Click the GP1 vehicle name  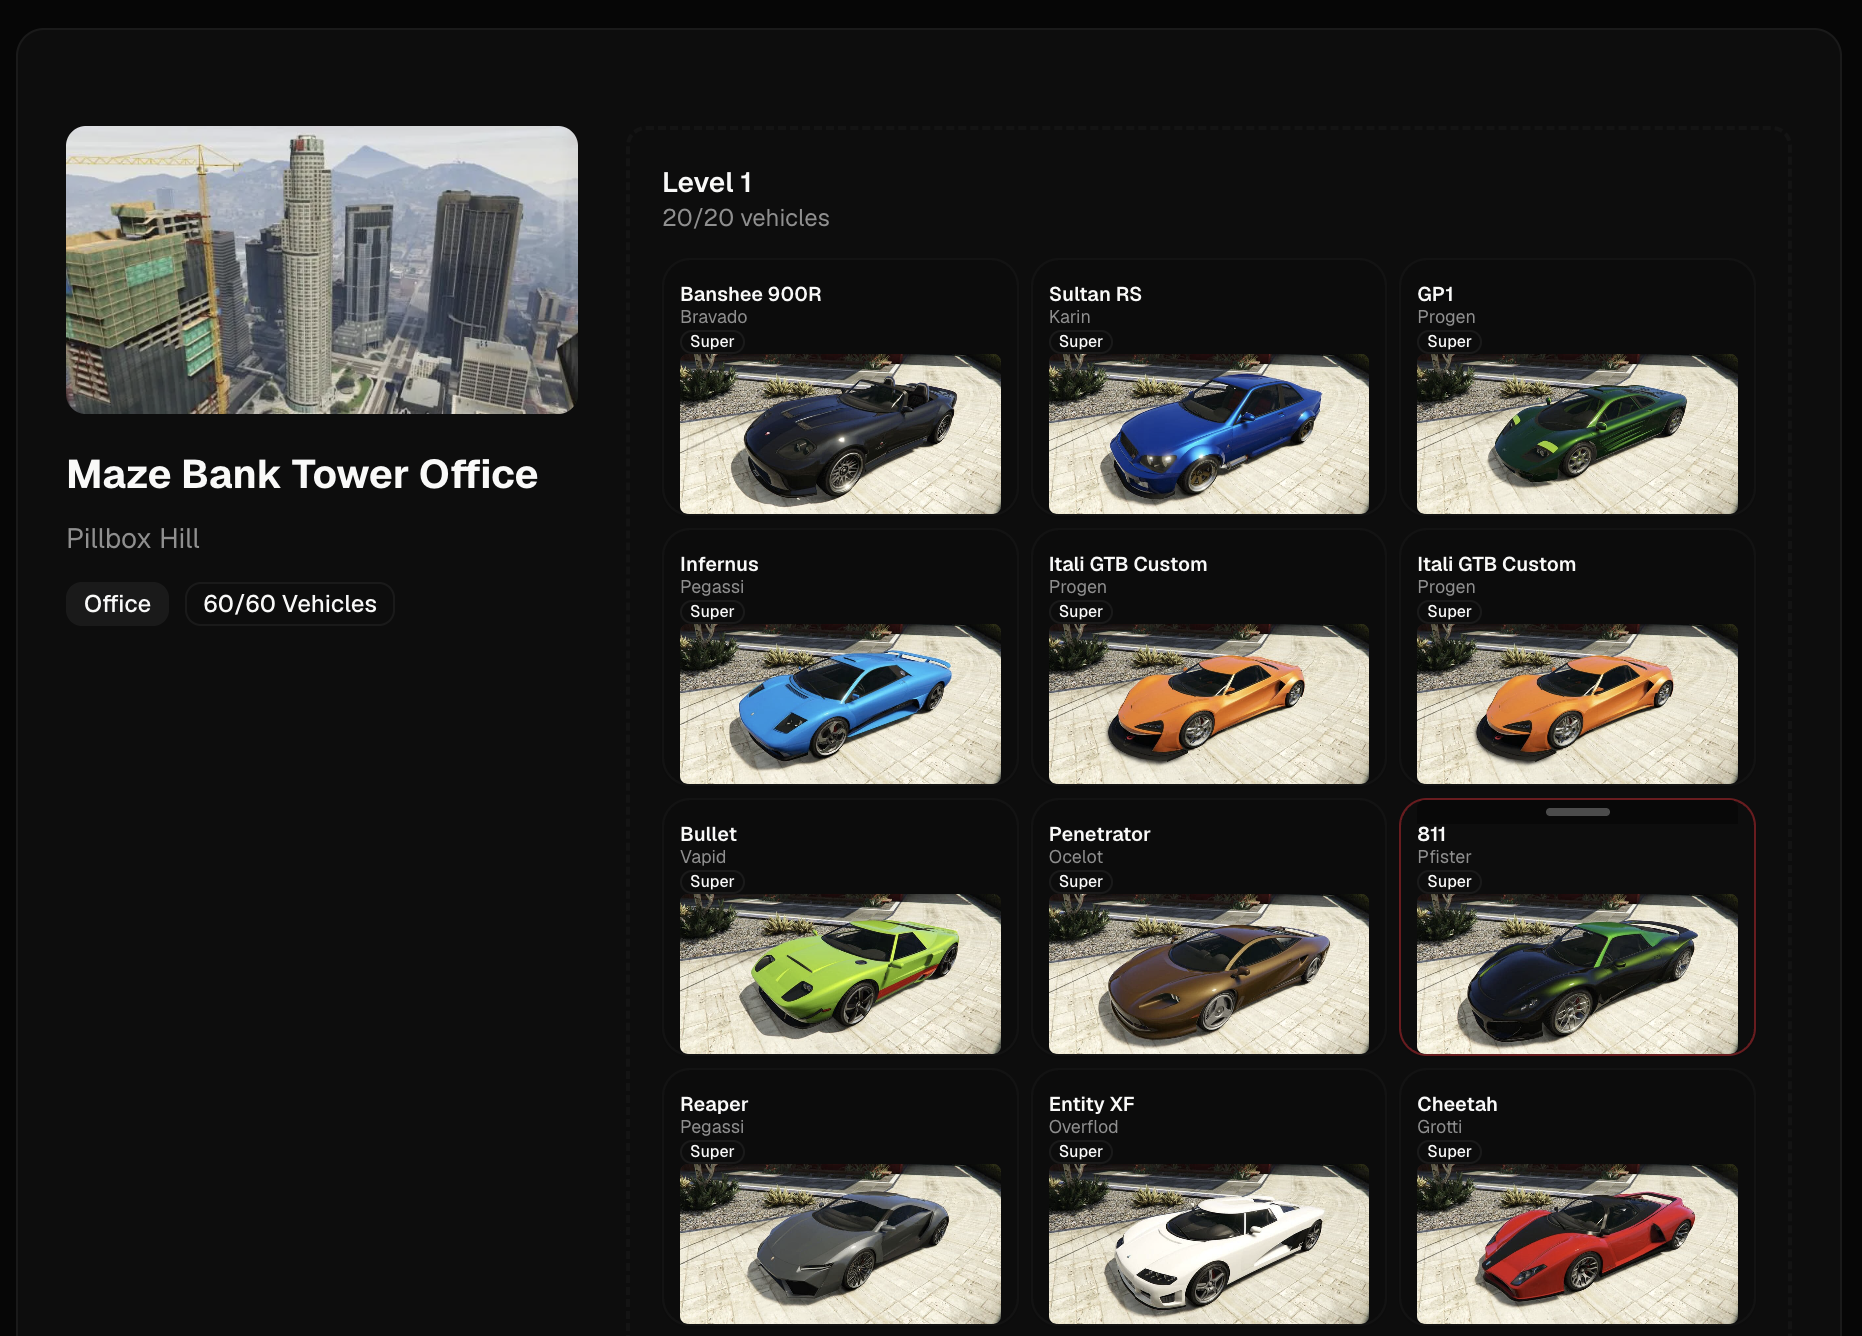(1435, 294)
